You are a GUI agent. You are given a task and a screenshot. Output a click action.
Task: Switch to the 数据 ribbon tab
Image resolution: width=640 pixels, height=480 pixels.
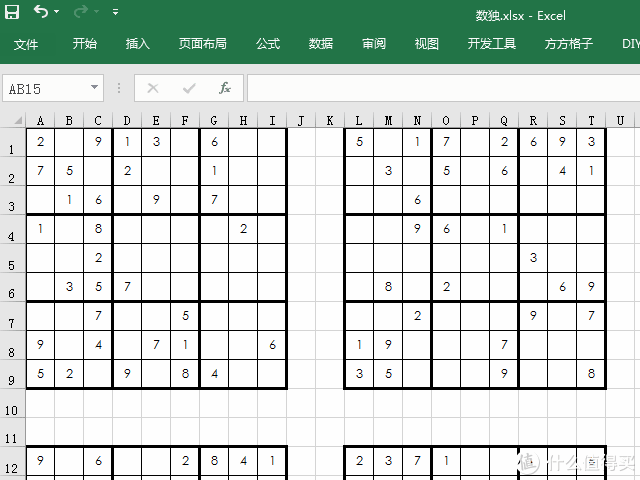click(321, 43)
